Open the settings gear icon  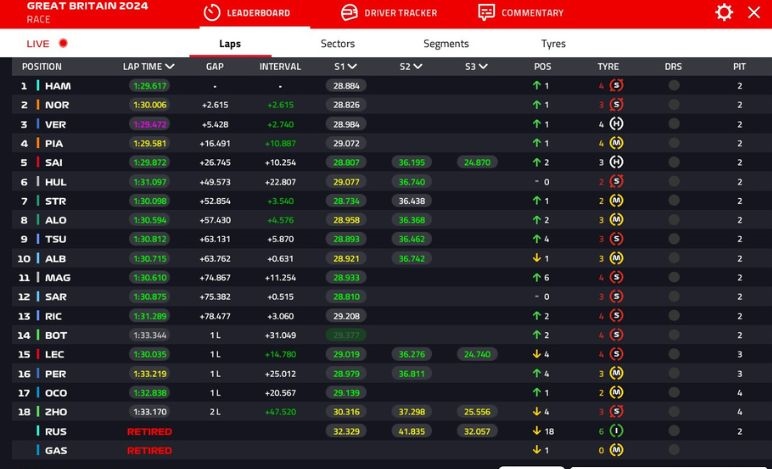pos(724,13)
